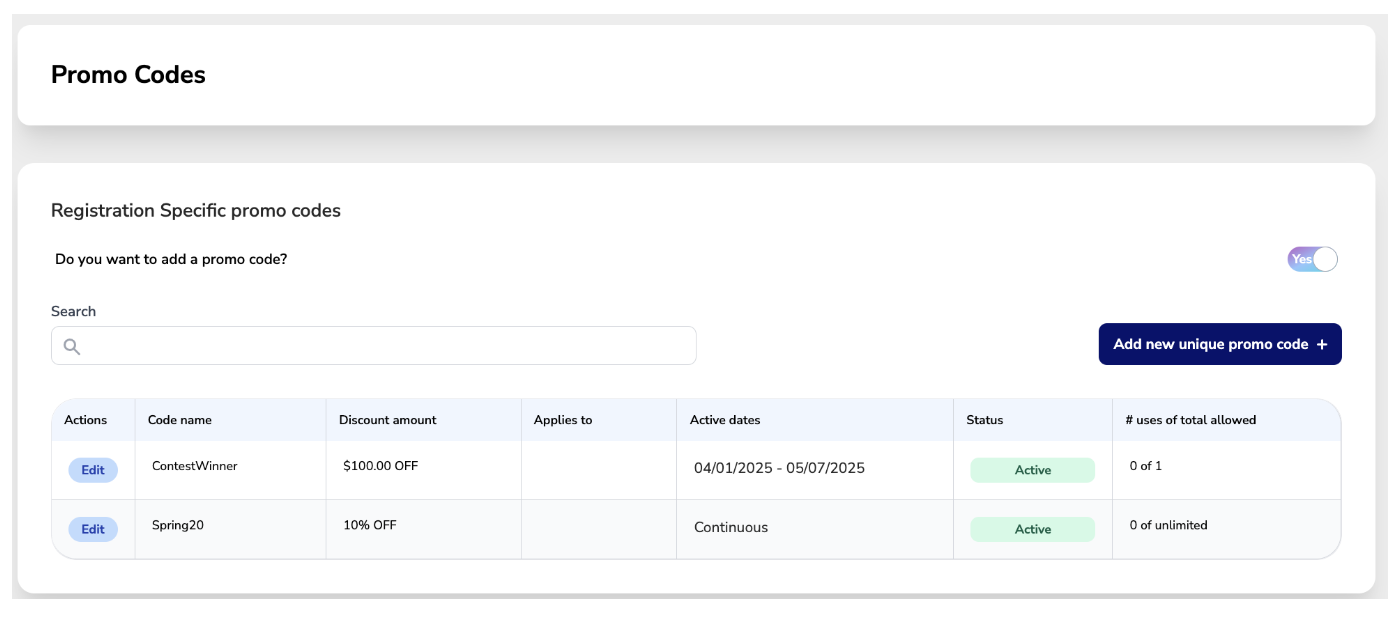Edit the ContestWinner promo code

tap(92, 469)
